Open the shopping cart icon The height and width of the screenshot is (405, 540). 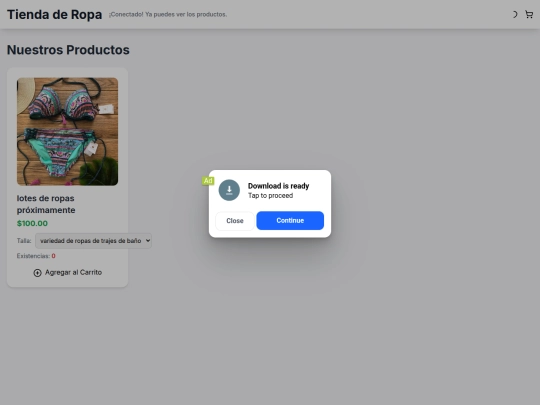(529, 14)
